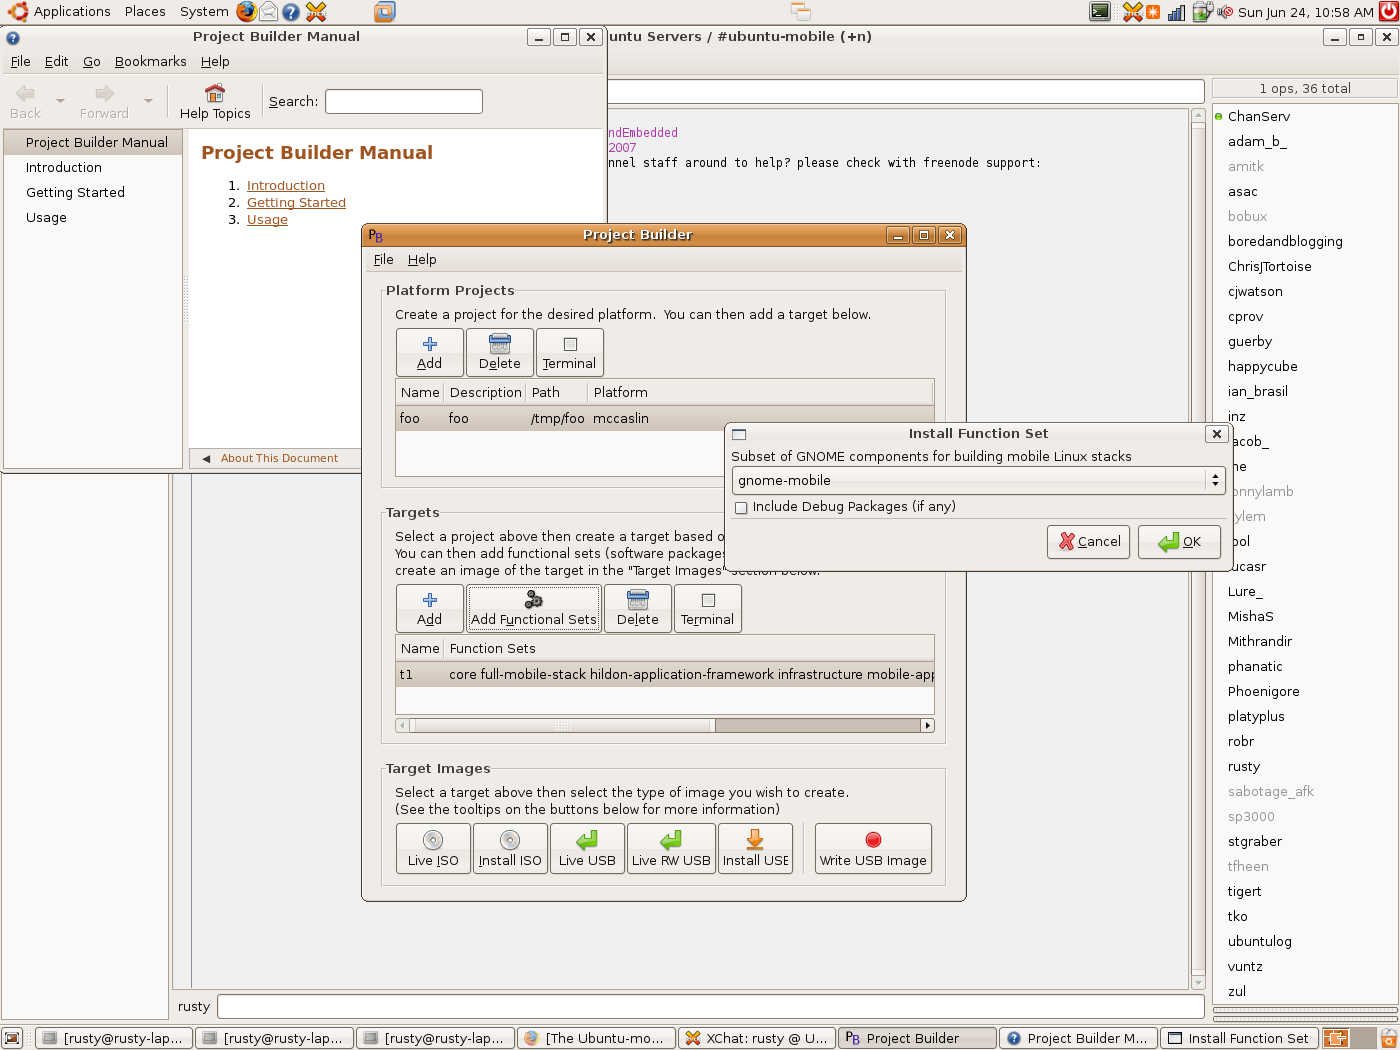Create an Install ISO image

coord(510,849)
